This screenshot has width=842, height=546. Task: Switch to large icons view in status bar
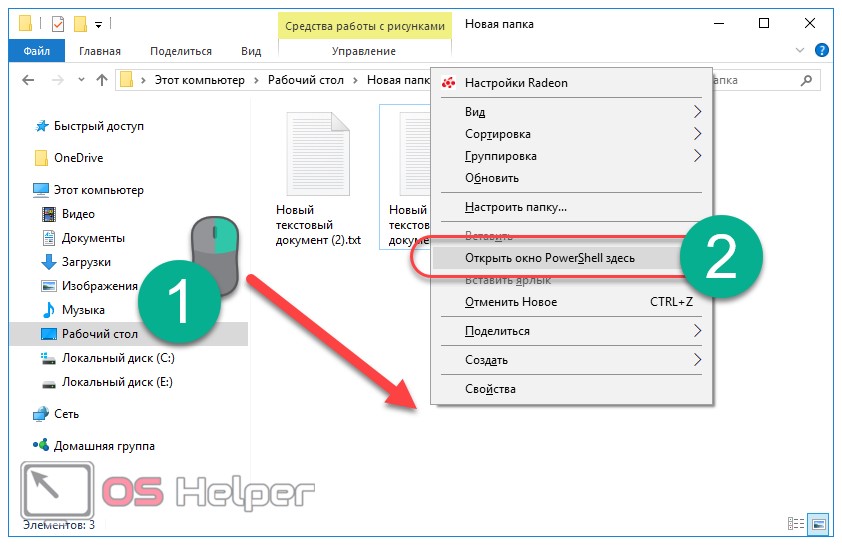[818, 523]
